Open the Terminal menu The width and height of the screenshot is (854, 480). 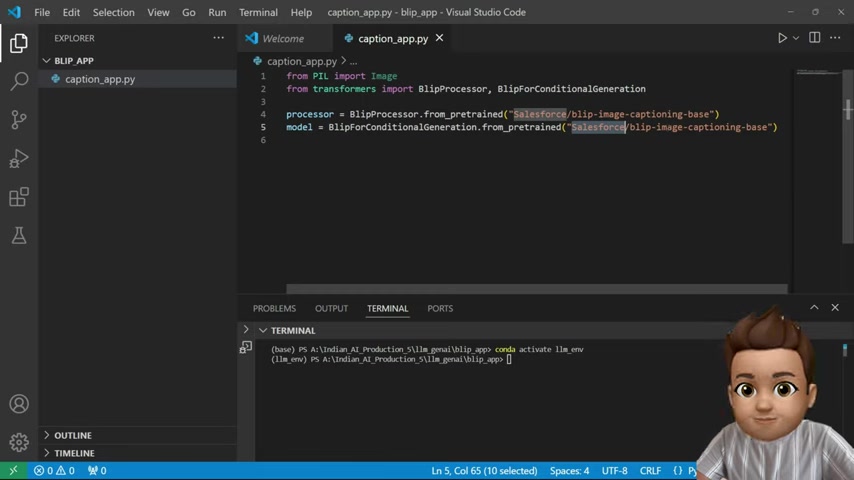point(258,12)
